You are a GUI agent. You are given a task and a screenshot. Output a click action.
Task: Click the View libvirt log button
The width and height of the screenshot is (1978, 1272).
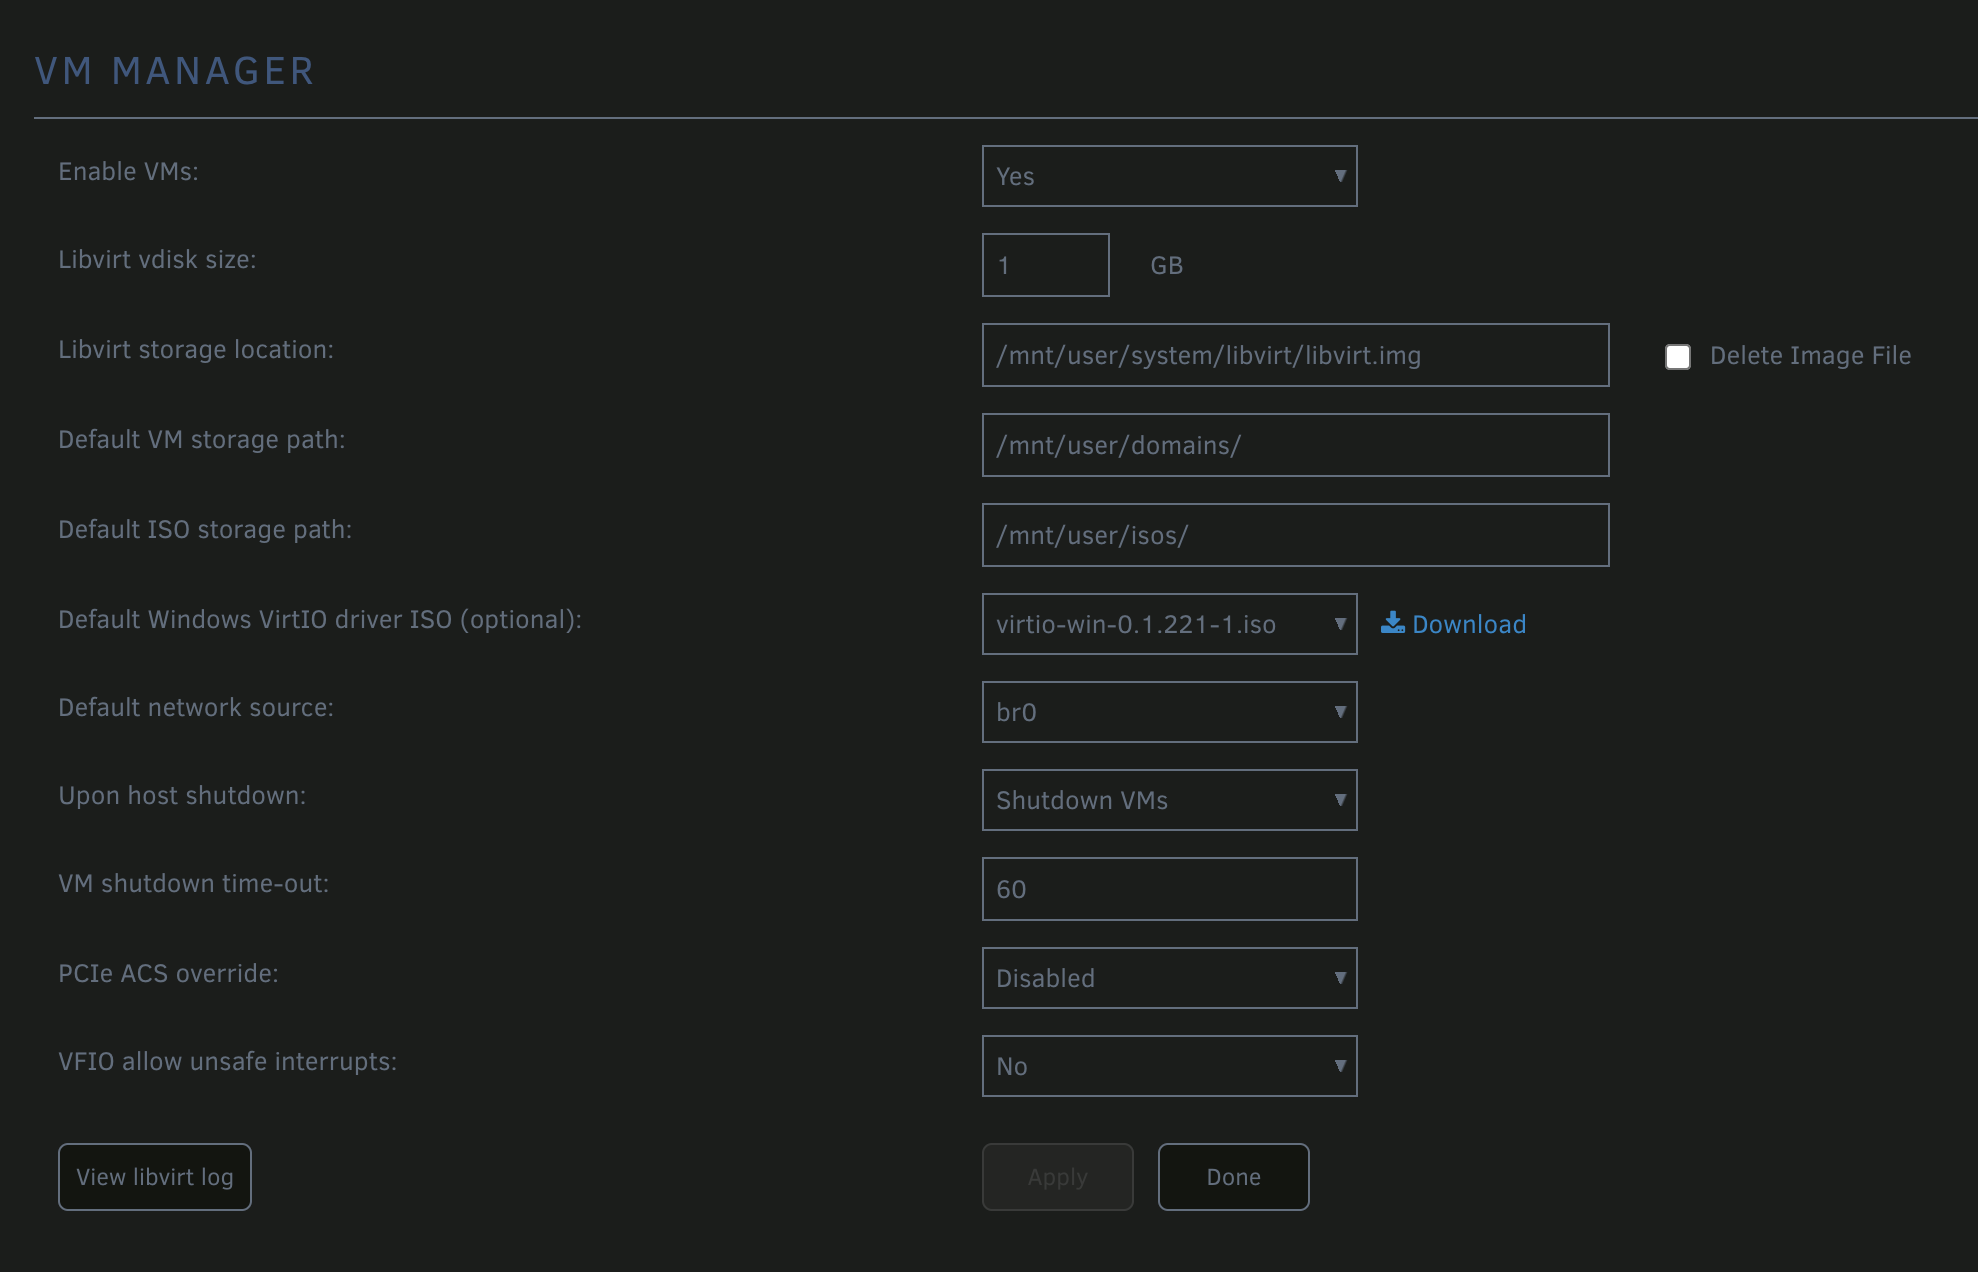(x=155, y=1177)
